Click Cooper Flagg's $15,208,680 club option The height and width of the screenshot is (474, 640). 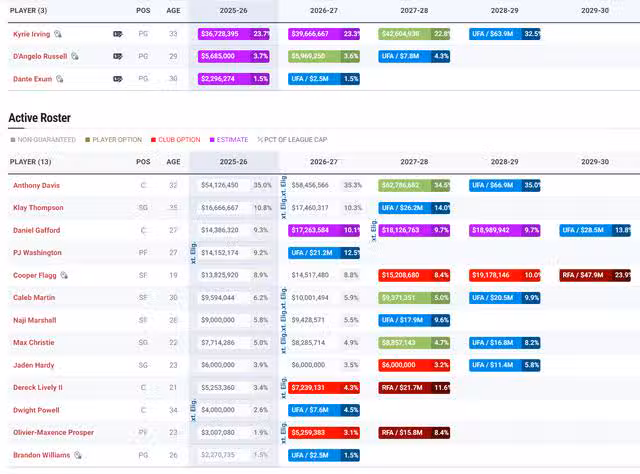click(x=414, y=275)
